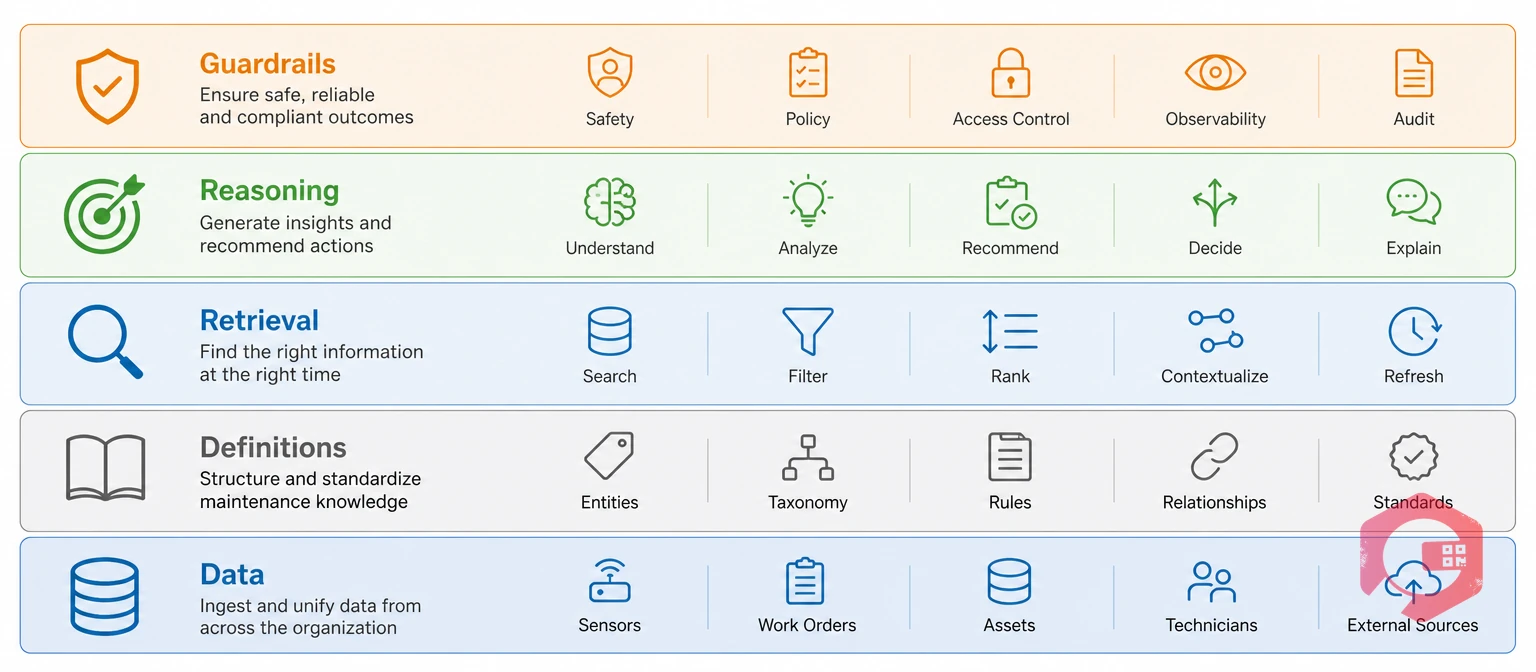Select the Work Orders clipboard icon
This screenshot has width=1536, height=672.
(x=807, y=582)
